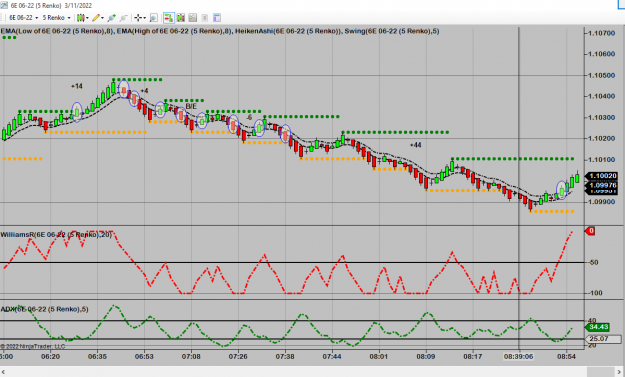Toggle the Chart Trader panel icon

click(169, 18)
